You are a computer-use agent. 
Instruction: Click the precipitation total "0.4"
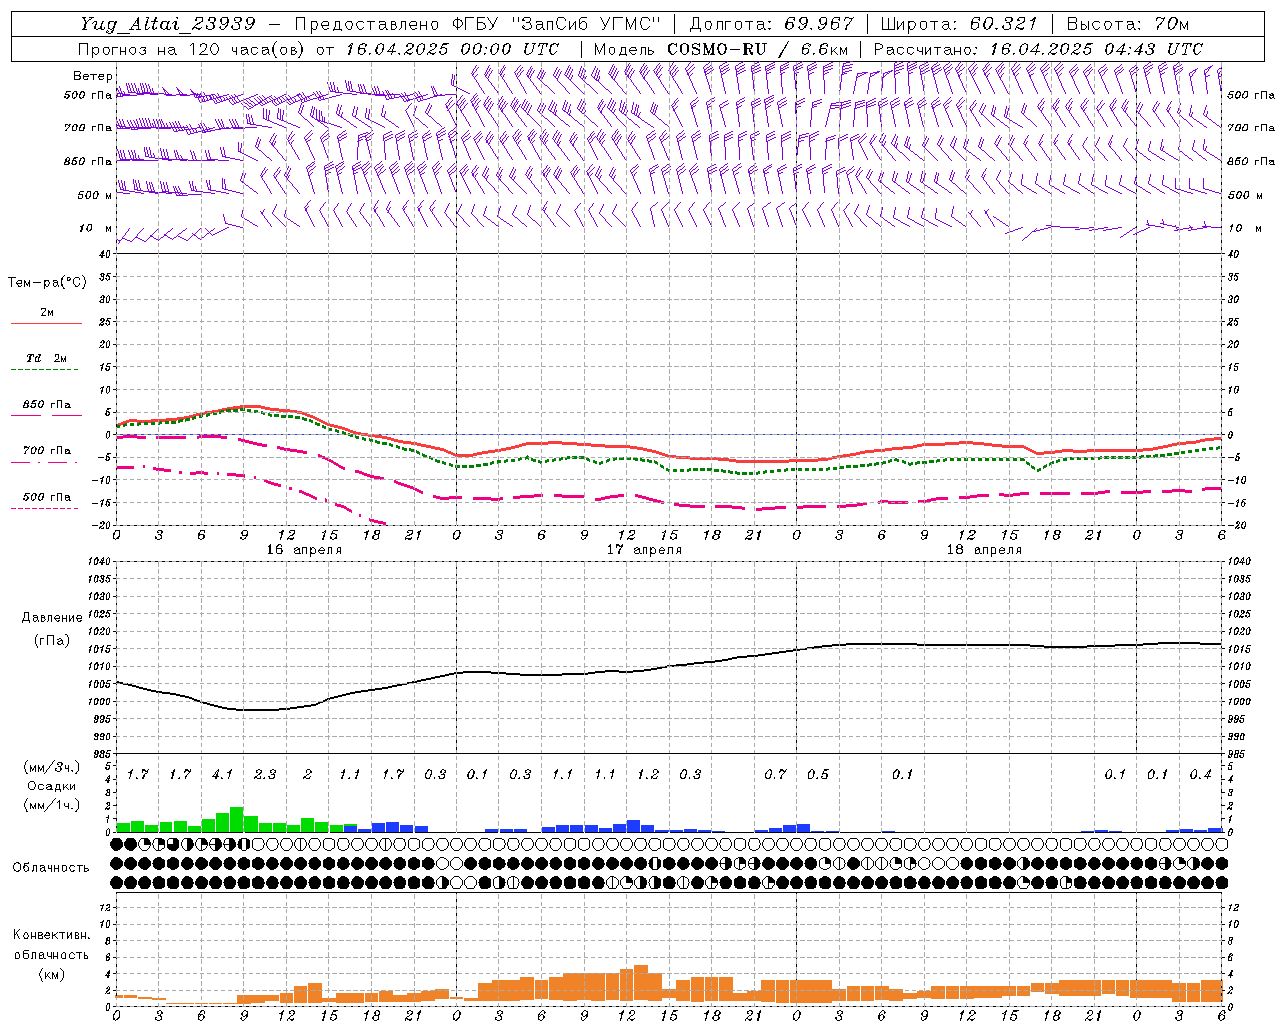[x=1200, y=775]
